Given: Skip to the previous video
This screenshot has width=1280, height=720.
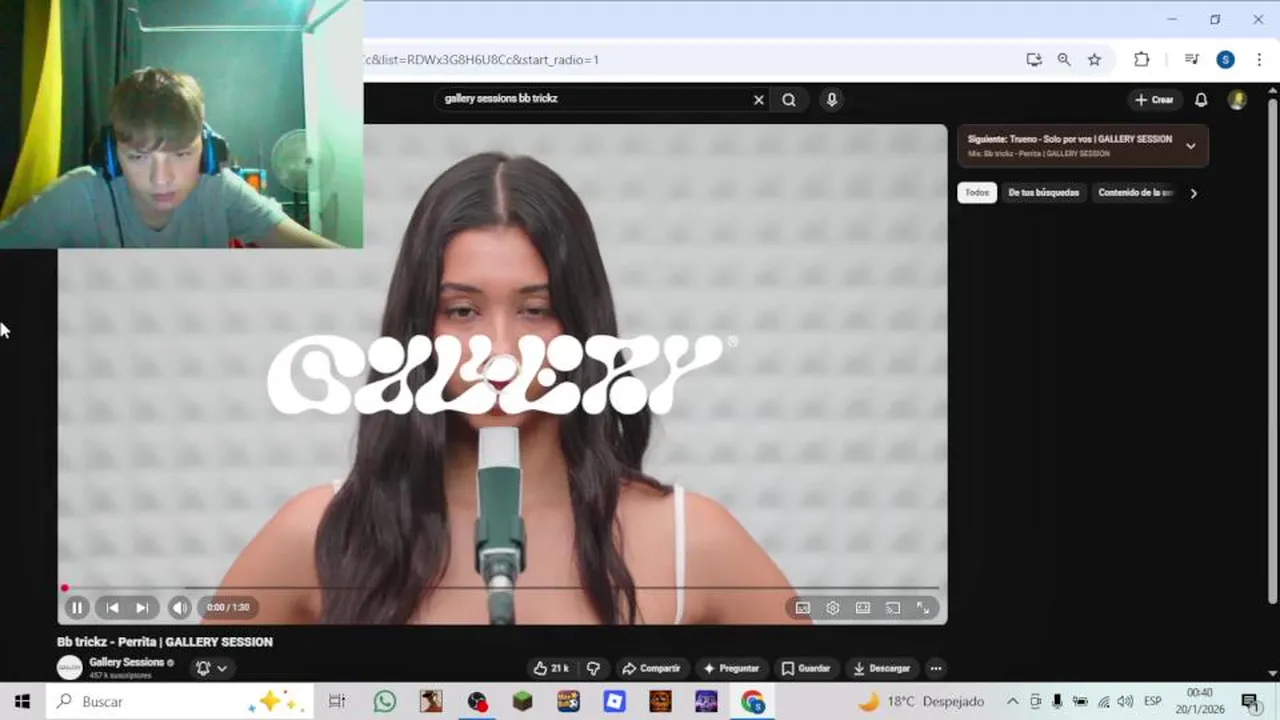Looking at the screenshot, I should [112, 607].
